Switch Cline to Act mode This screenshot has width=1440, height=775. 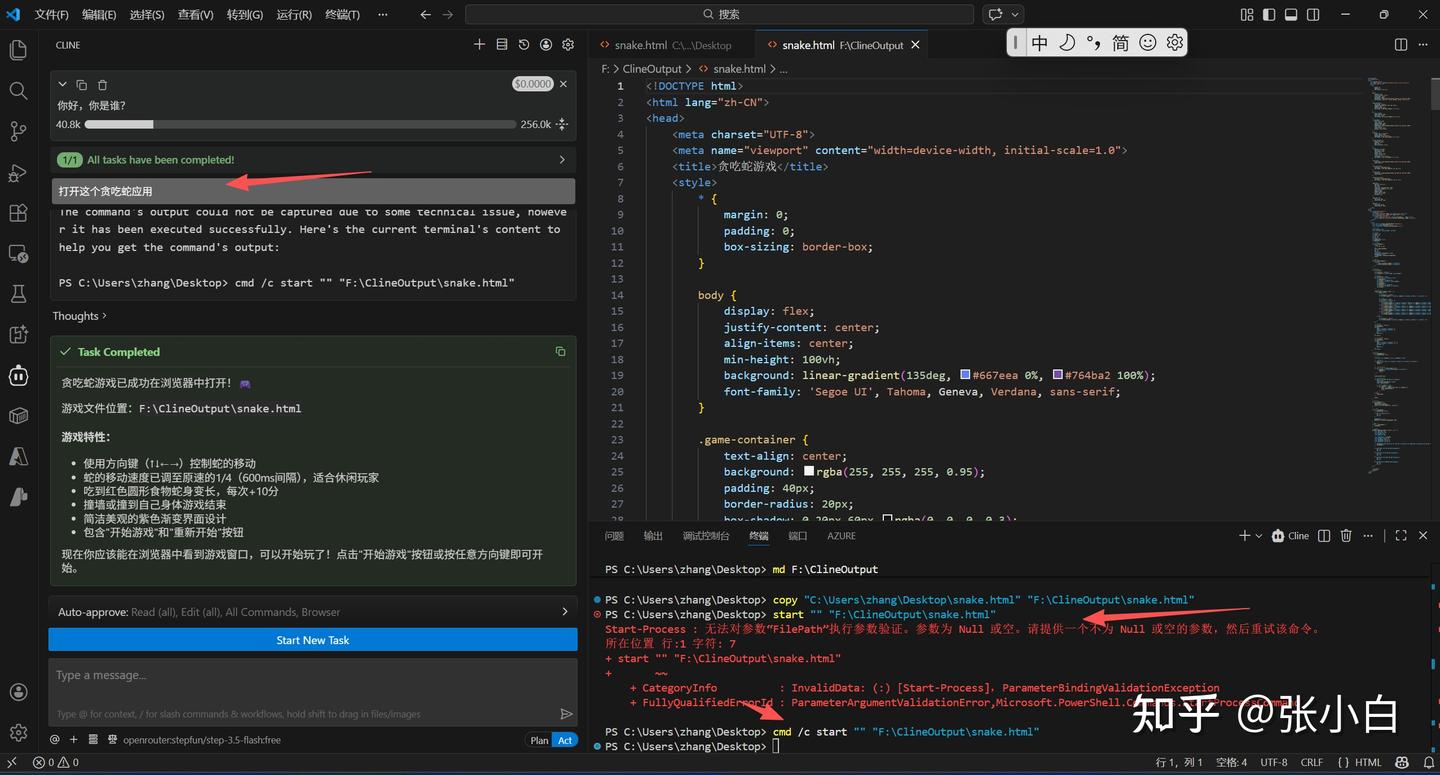[x=565, y=740]
